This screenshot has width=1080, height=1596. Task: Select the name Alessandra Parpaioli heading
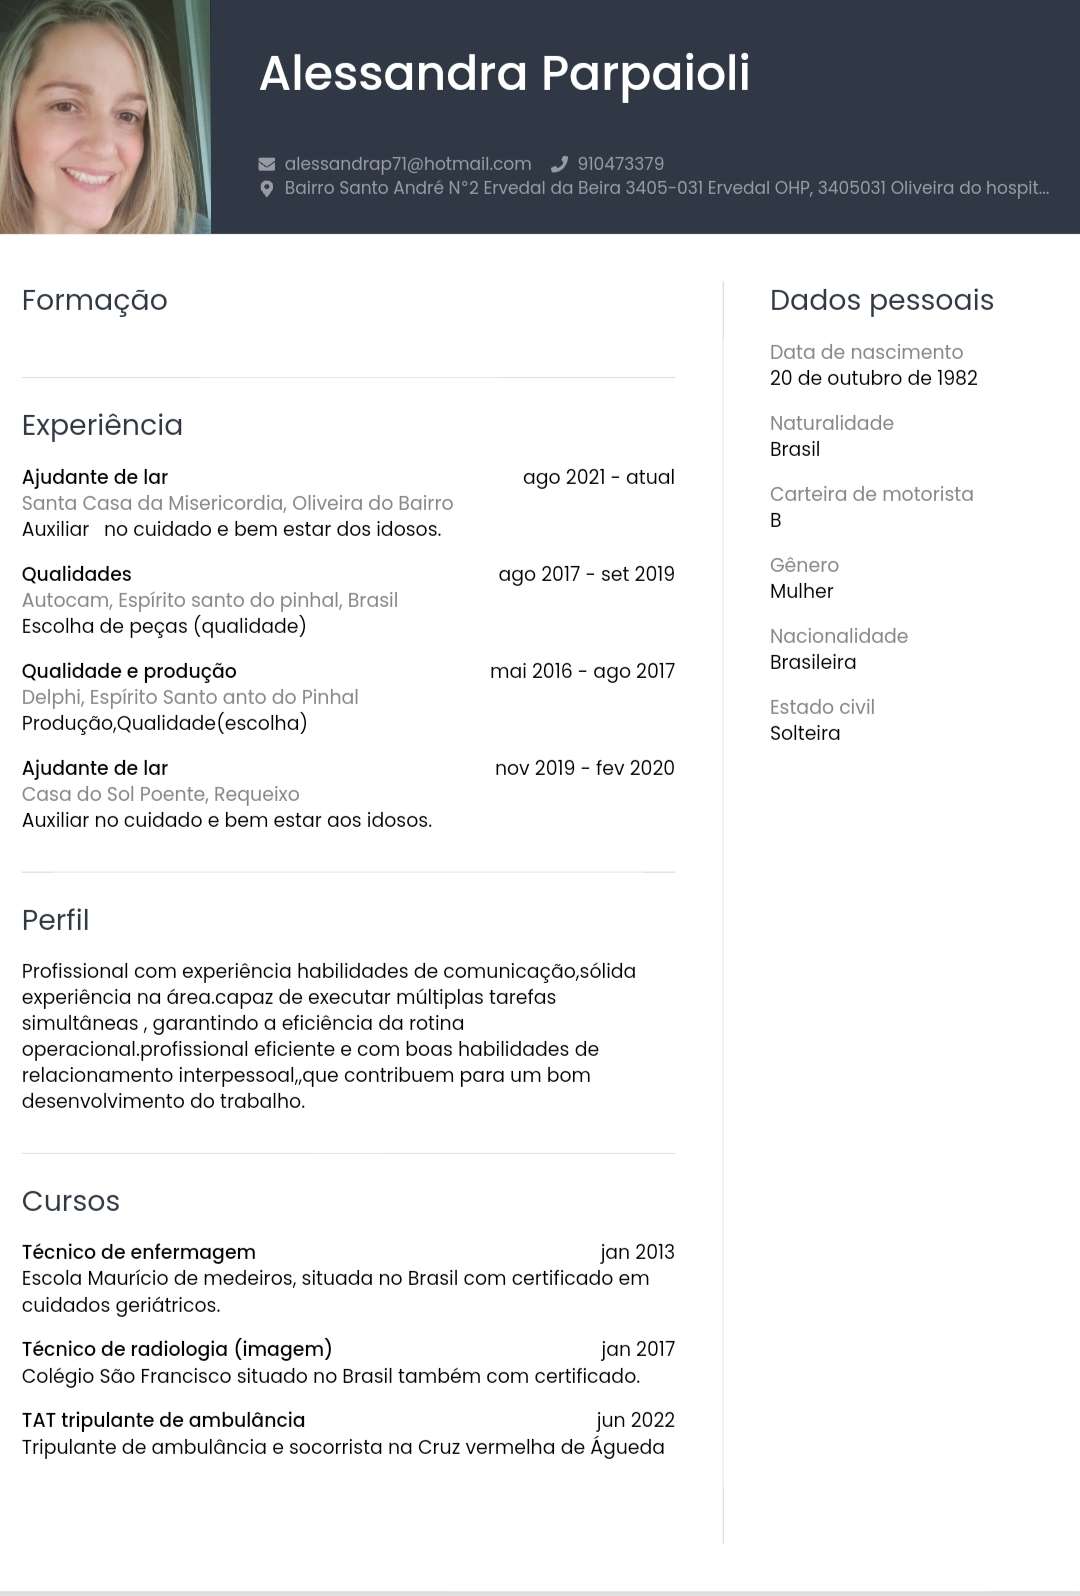coord(505,73)
